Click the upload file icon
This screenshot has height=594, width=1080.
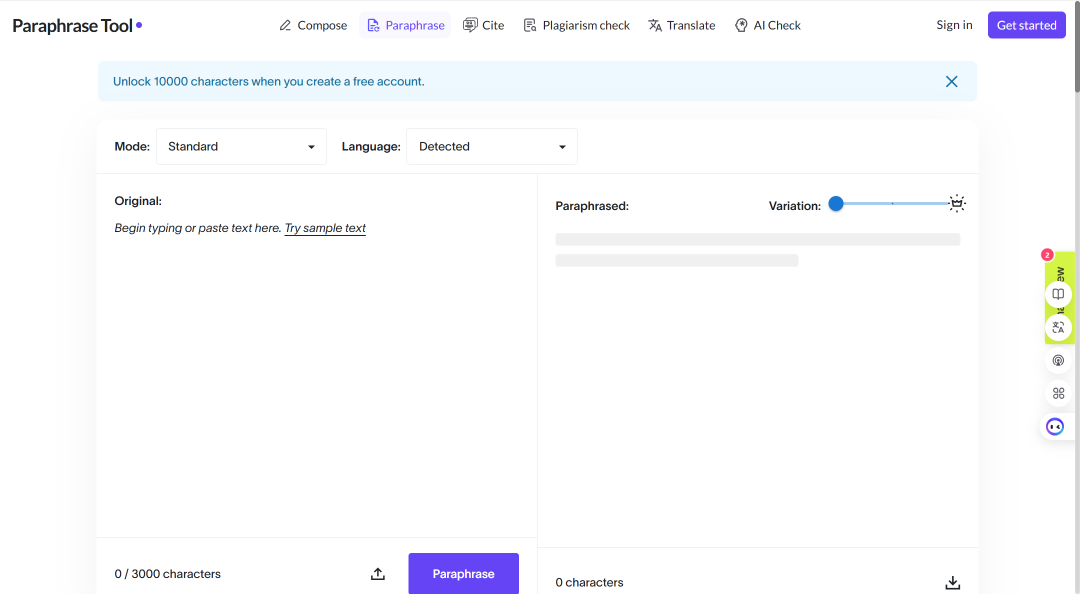(377, 573)
